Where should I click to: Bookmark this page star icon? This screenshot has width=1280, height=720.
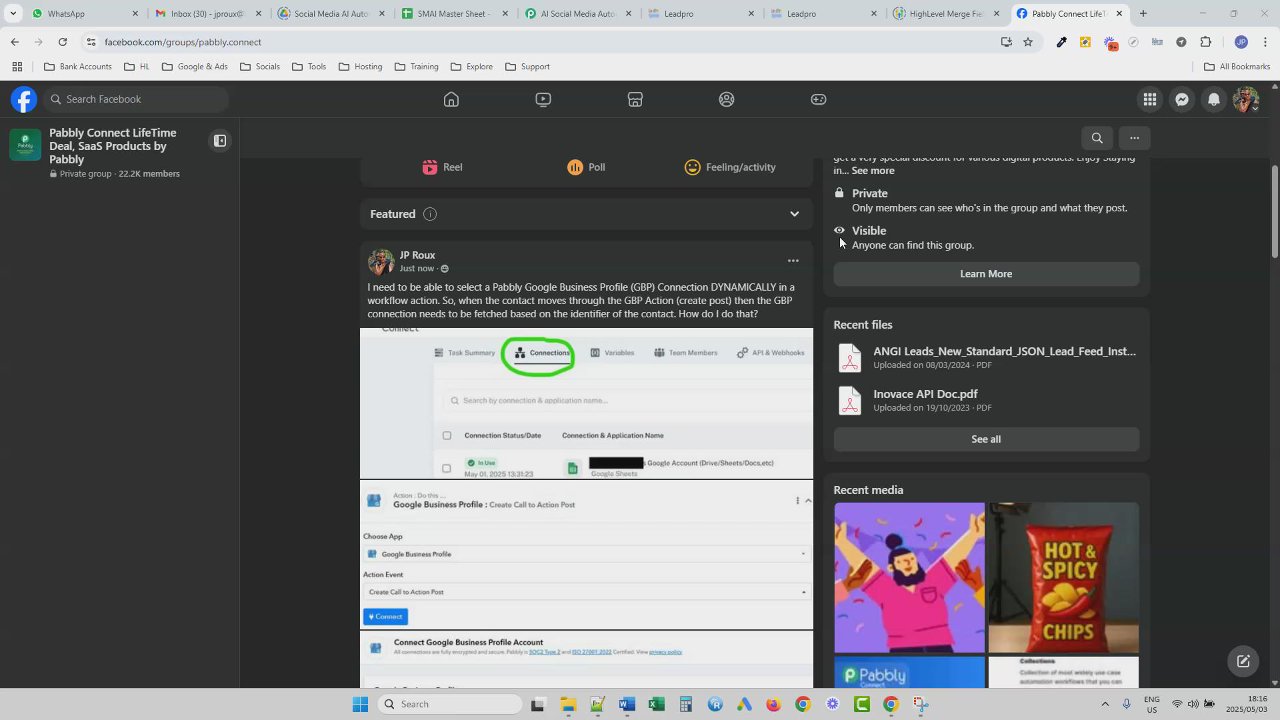coord(1028,42)
